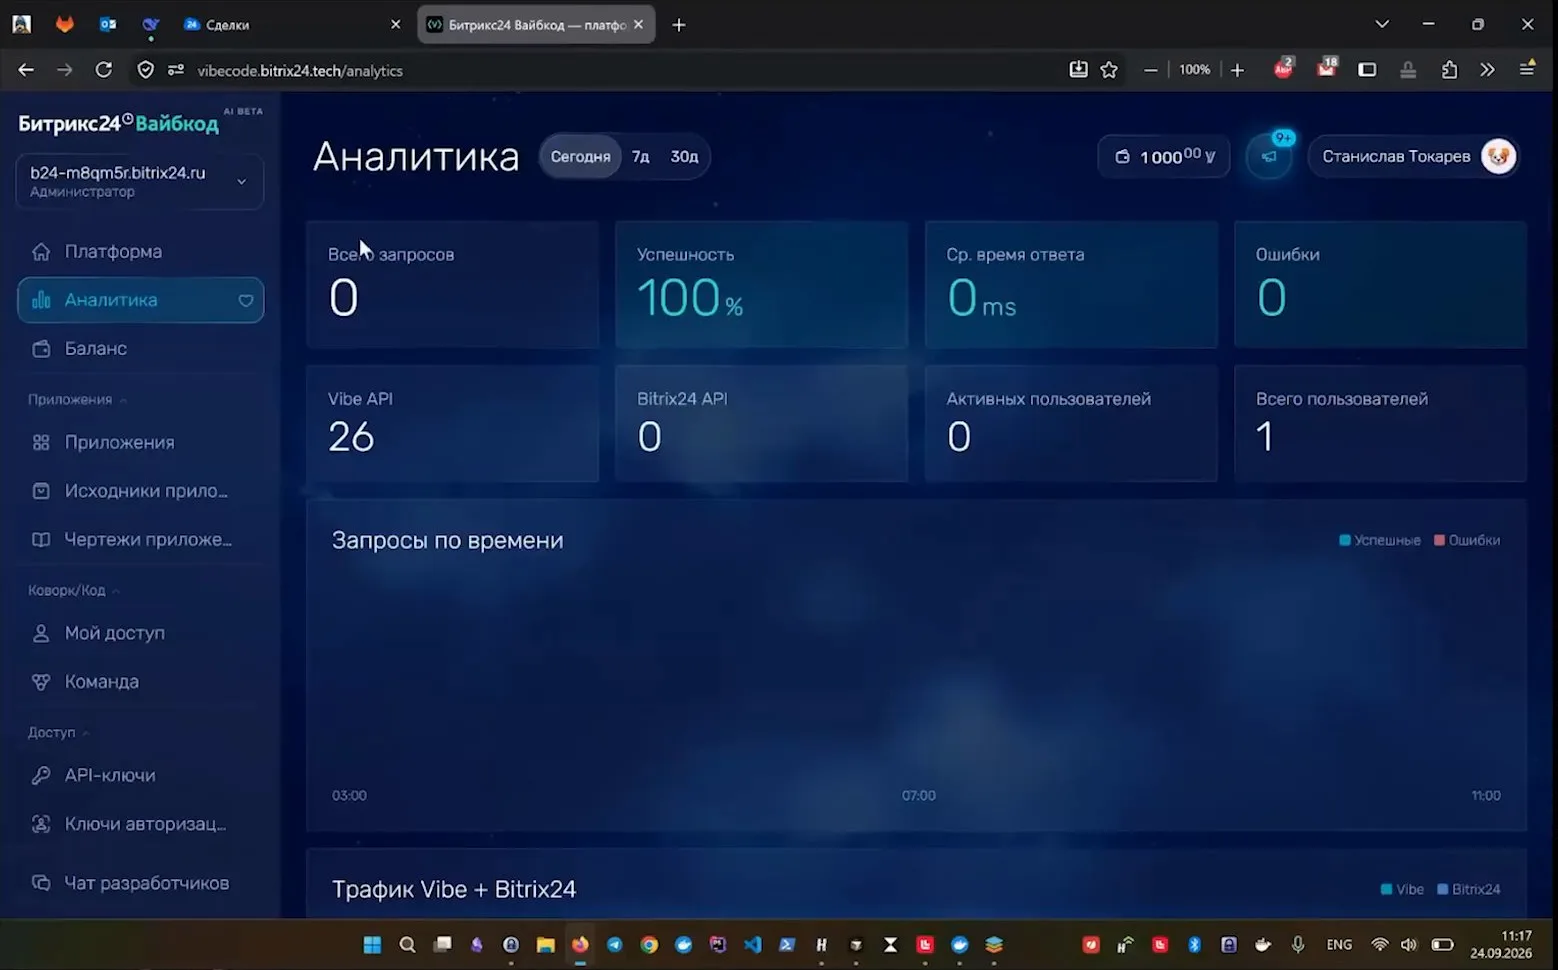The height and width of the screenshot is (970, 1558).
Task: Click the Станислав Токарев user avatar
Action: [1498, 156]
